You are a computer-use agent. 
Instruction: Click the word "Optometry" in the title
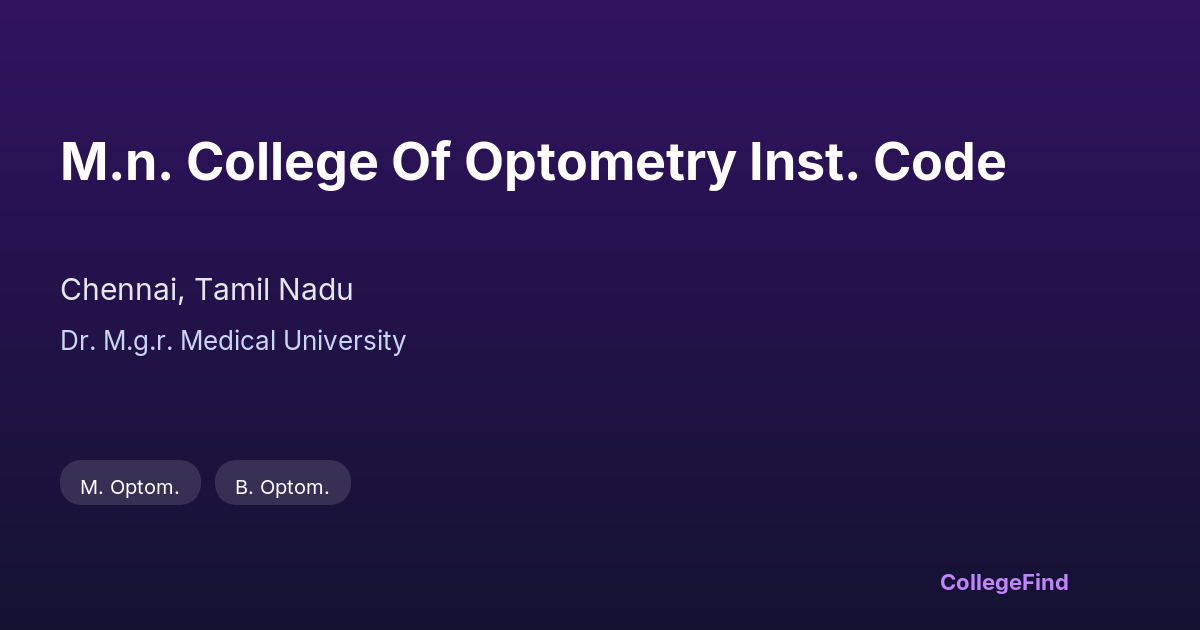599,162
